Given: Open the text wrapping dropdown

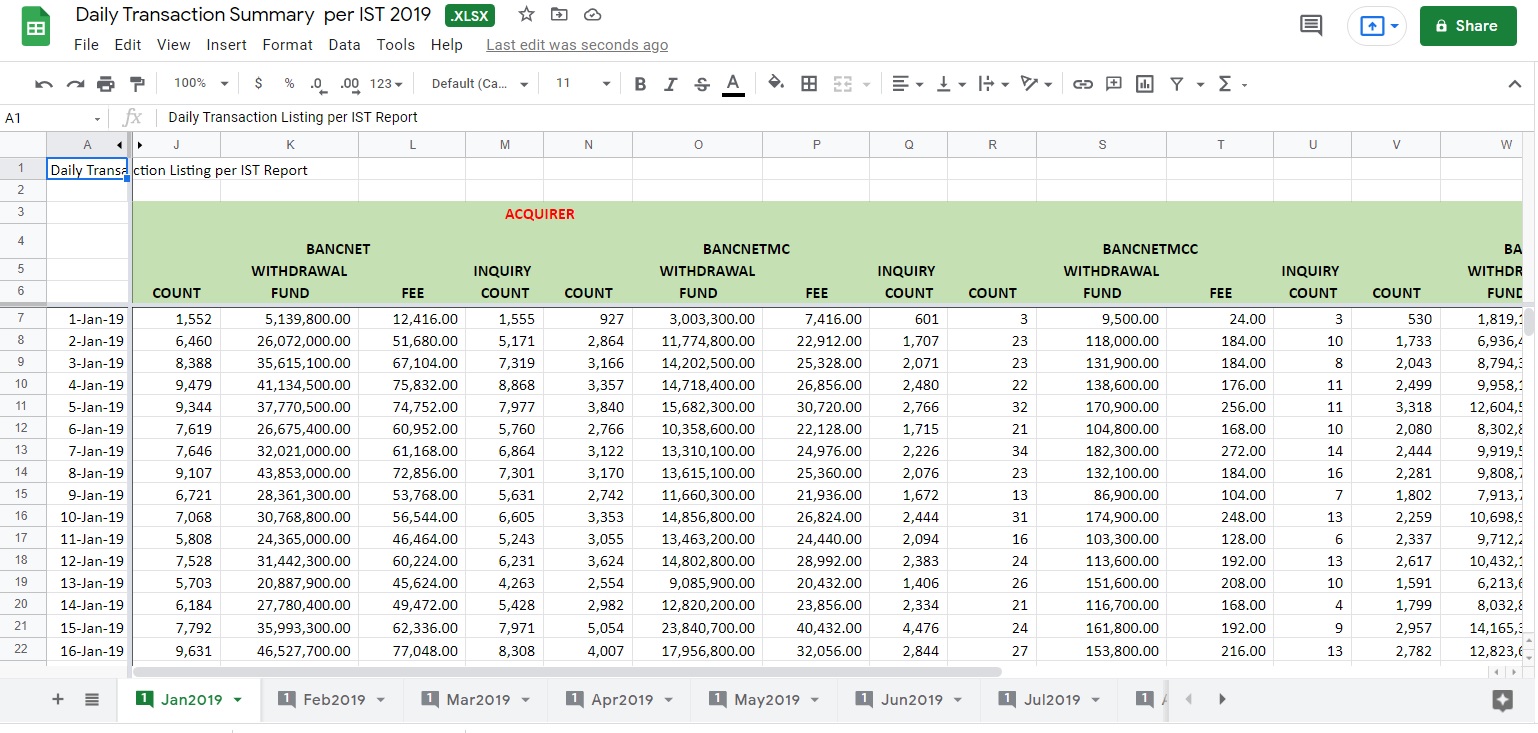Looking at the screenshot, I should 992,84.
